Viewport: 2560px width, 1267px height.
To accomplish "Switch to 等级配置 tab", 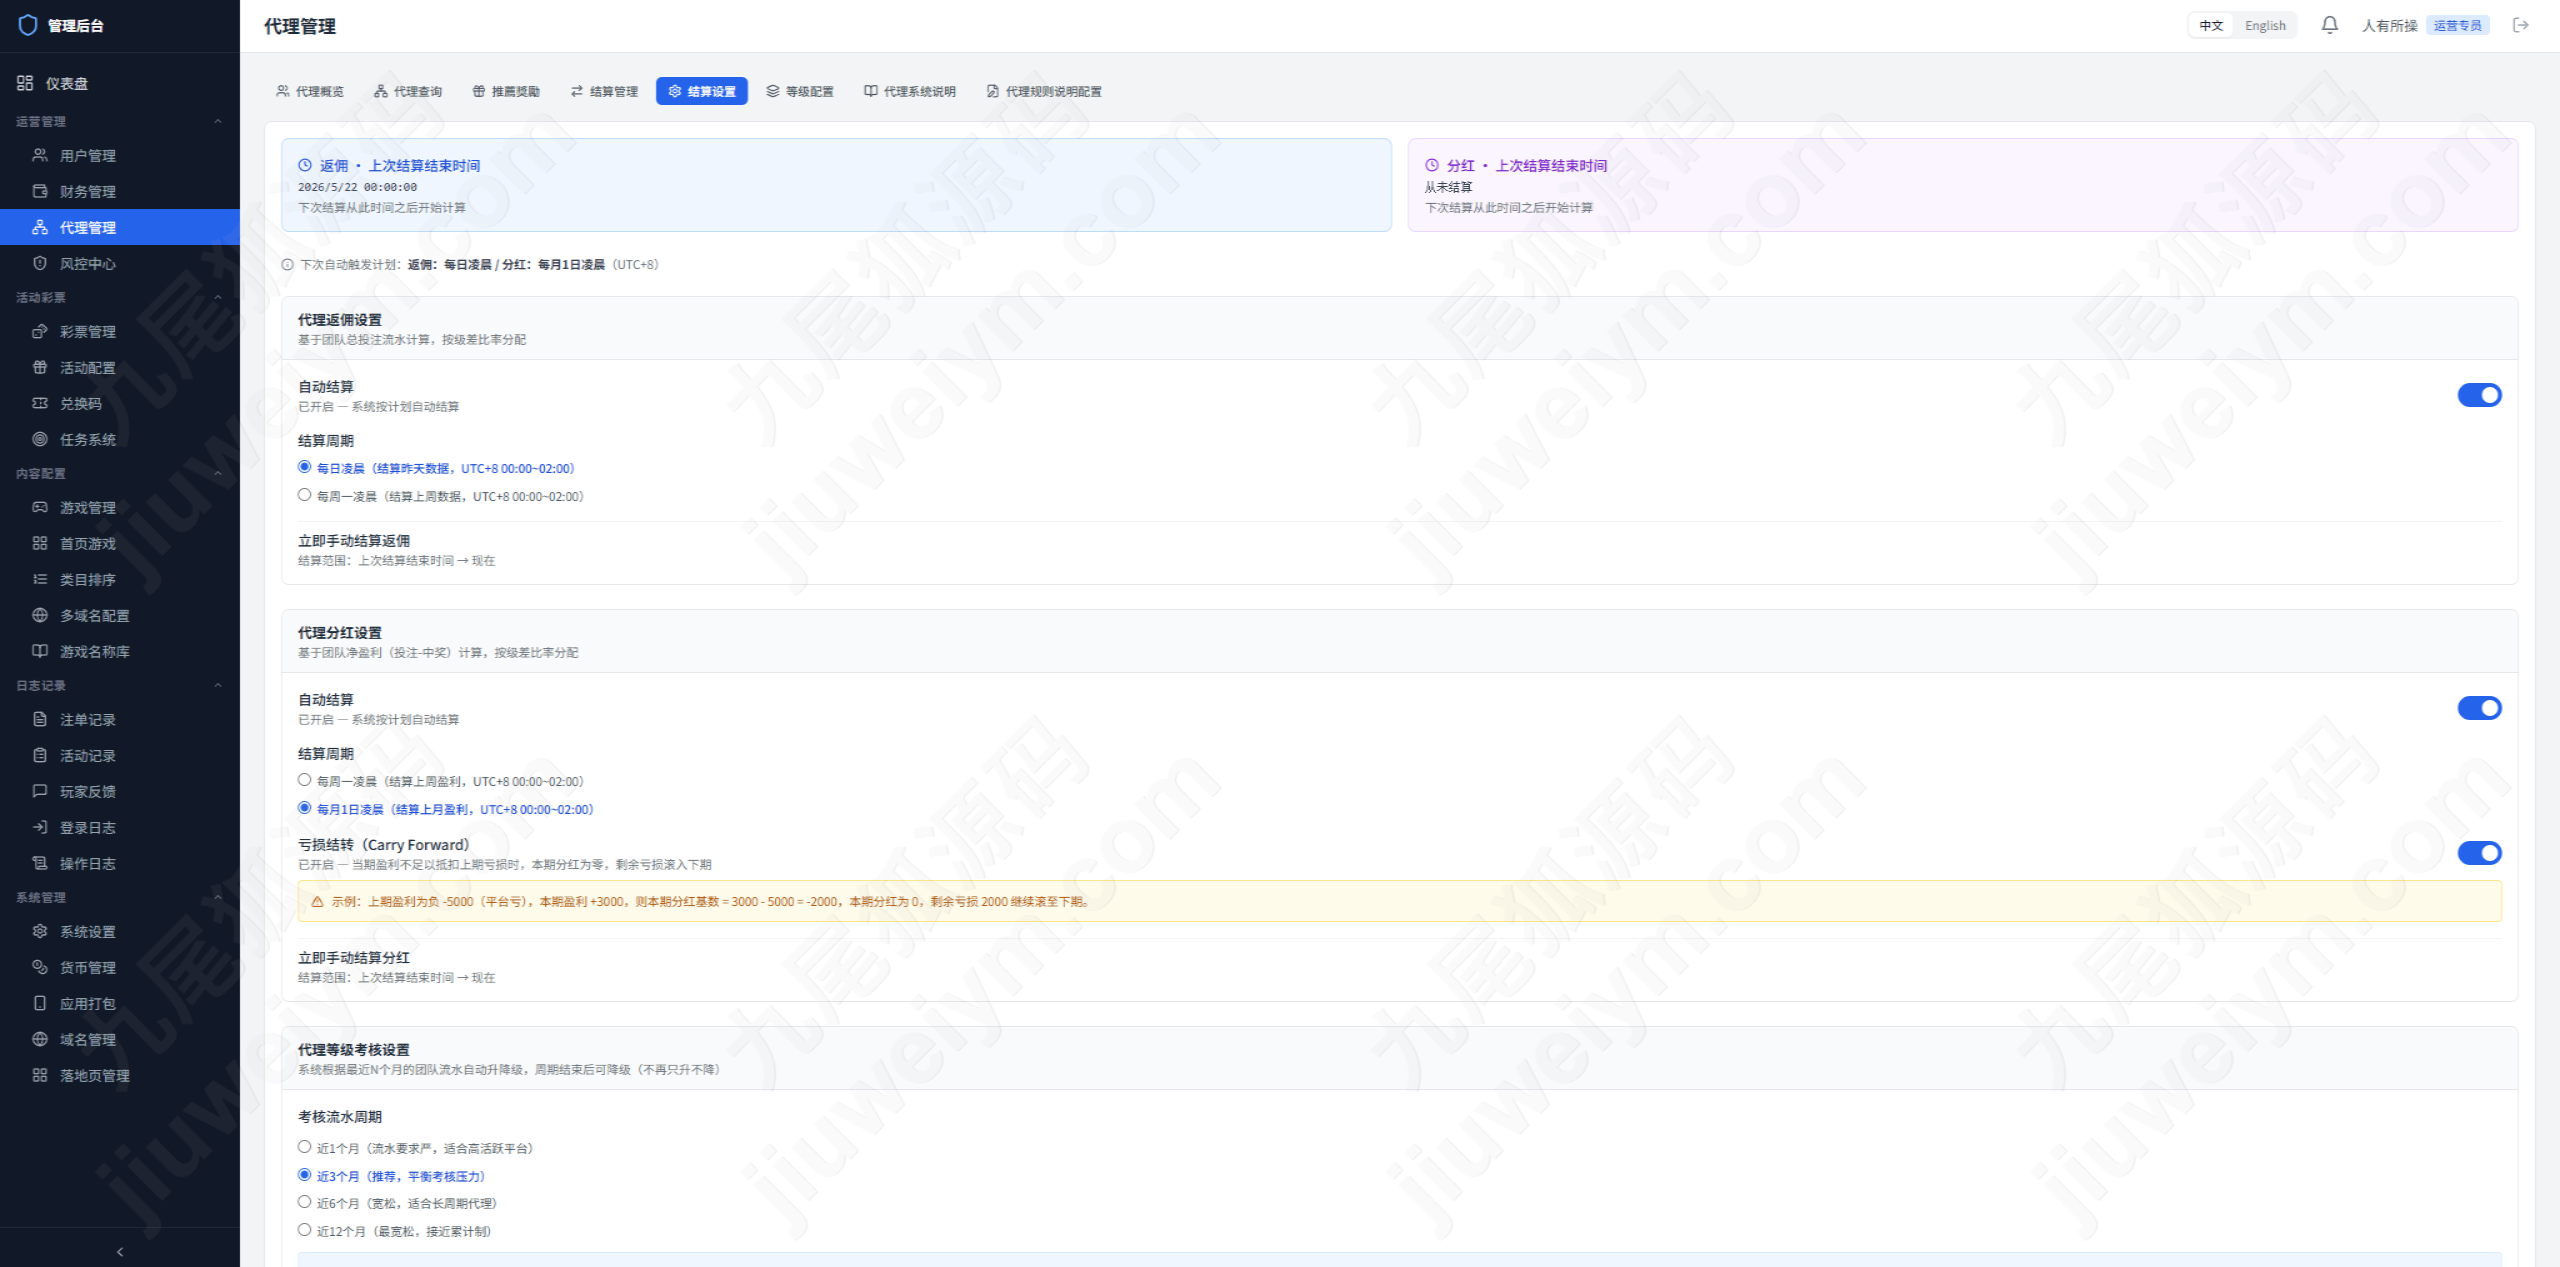I will point(800,91).
